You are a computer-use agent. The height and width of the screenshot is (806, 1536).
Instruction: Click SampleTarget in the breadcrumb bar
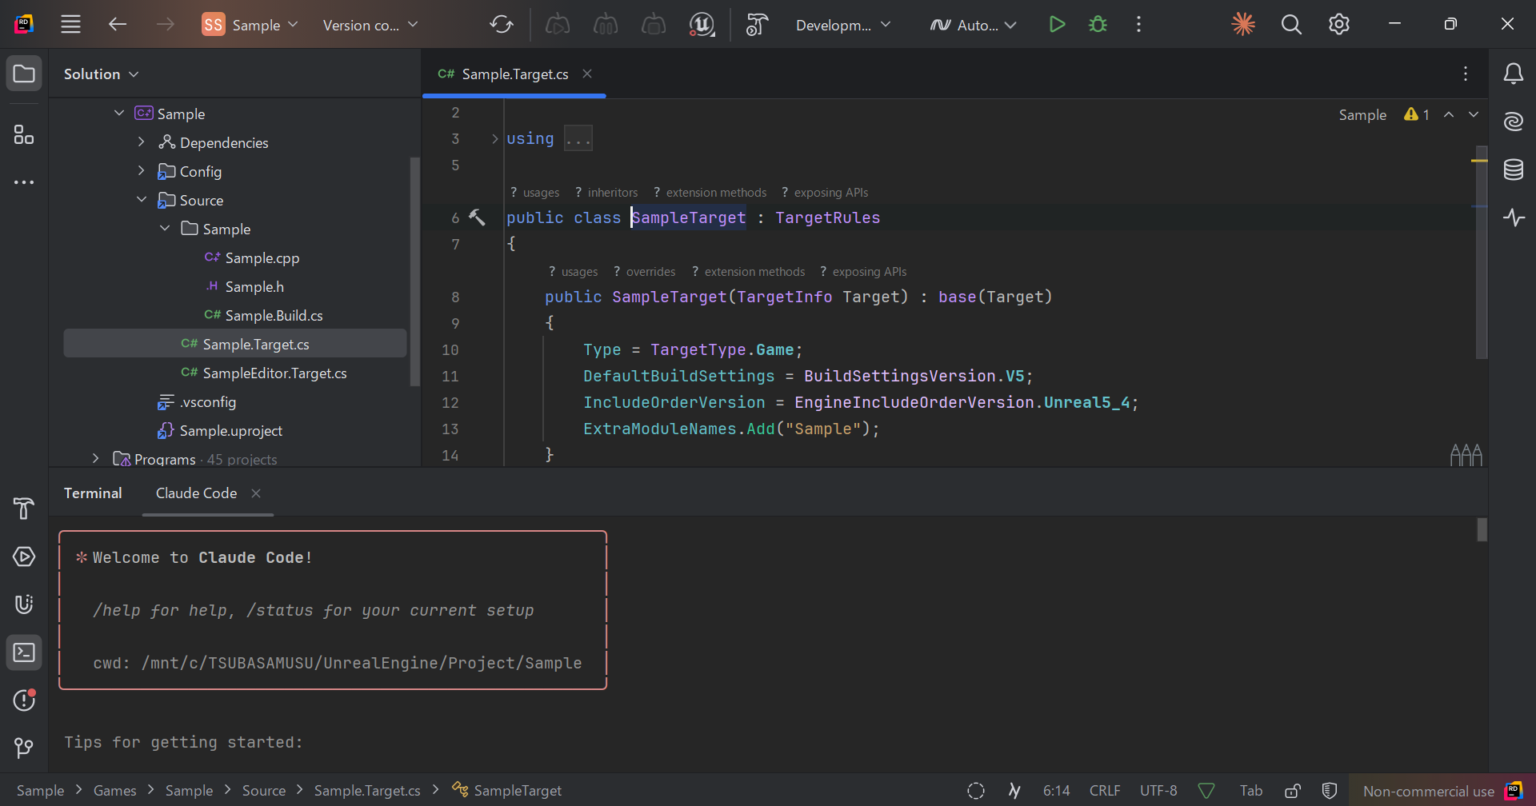click(517, 790)
